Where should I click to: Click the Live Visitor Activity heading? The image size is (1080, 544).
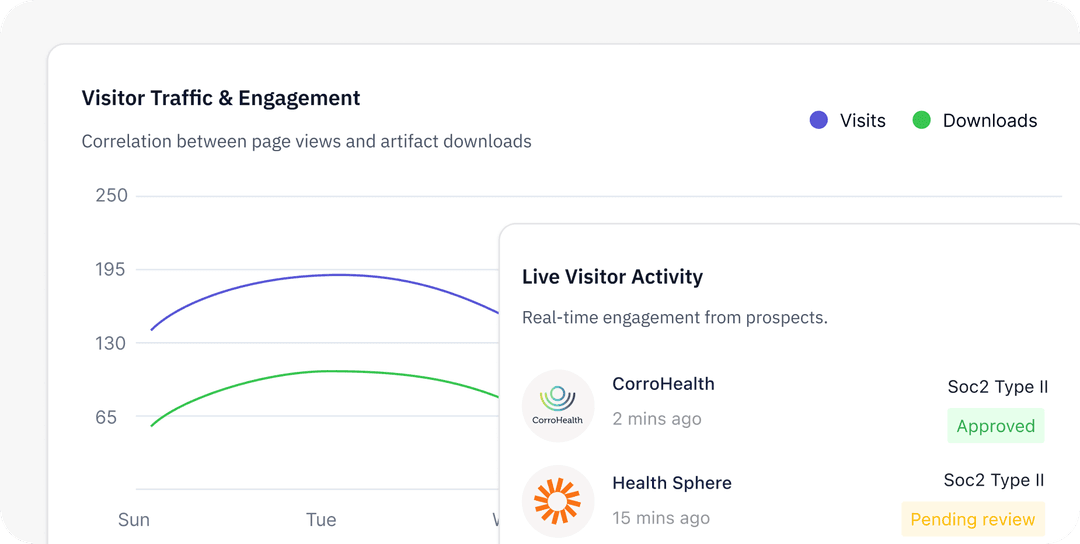pos(612,277)
